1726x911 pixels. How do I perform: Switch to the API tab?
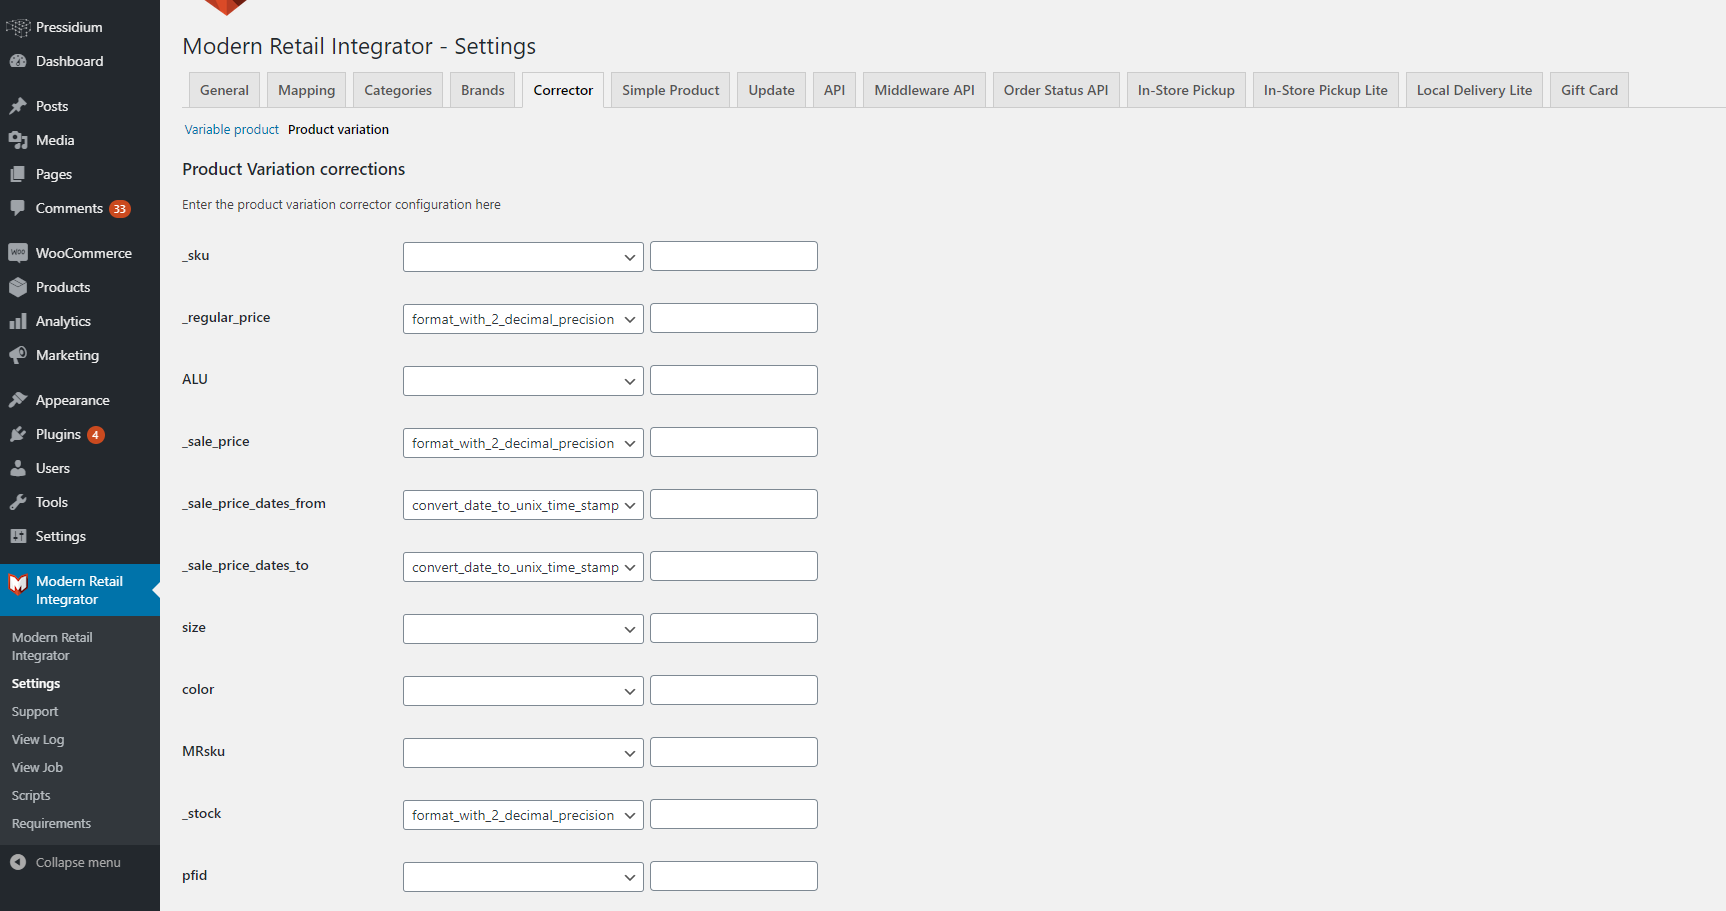pos(834,90)
